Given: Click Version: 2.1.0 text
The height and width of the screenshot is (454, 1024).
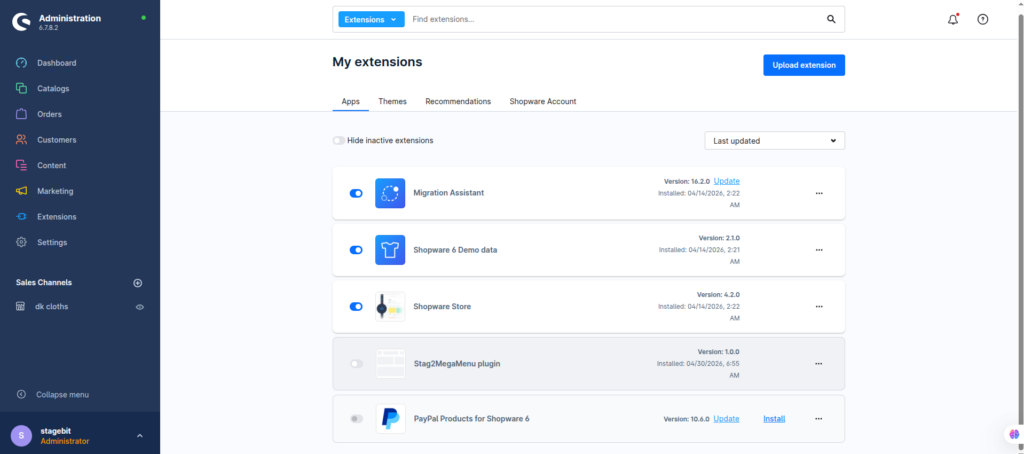Looking at the screenshot, I should point(719,238).
